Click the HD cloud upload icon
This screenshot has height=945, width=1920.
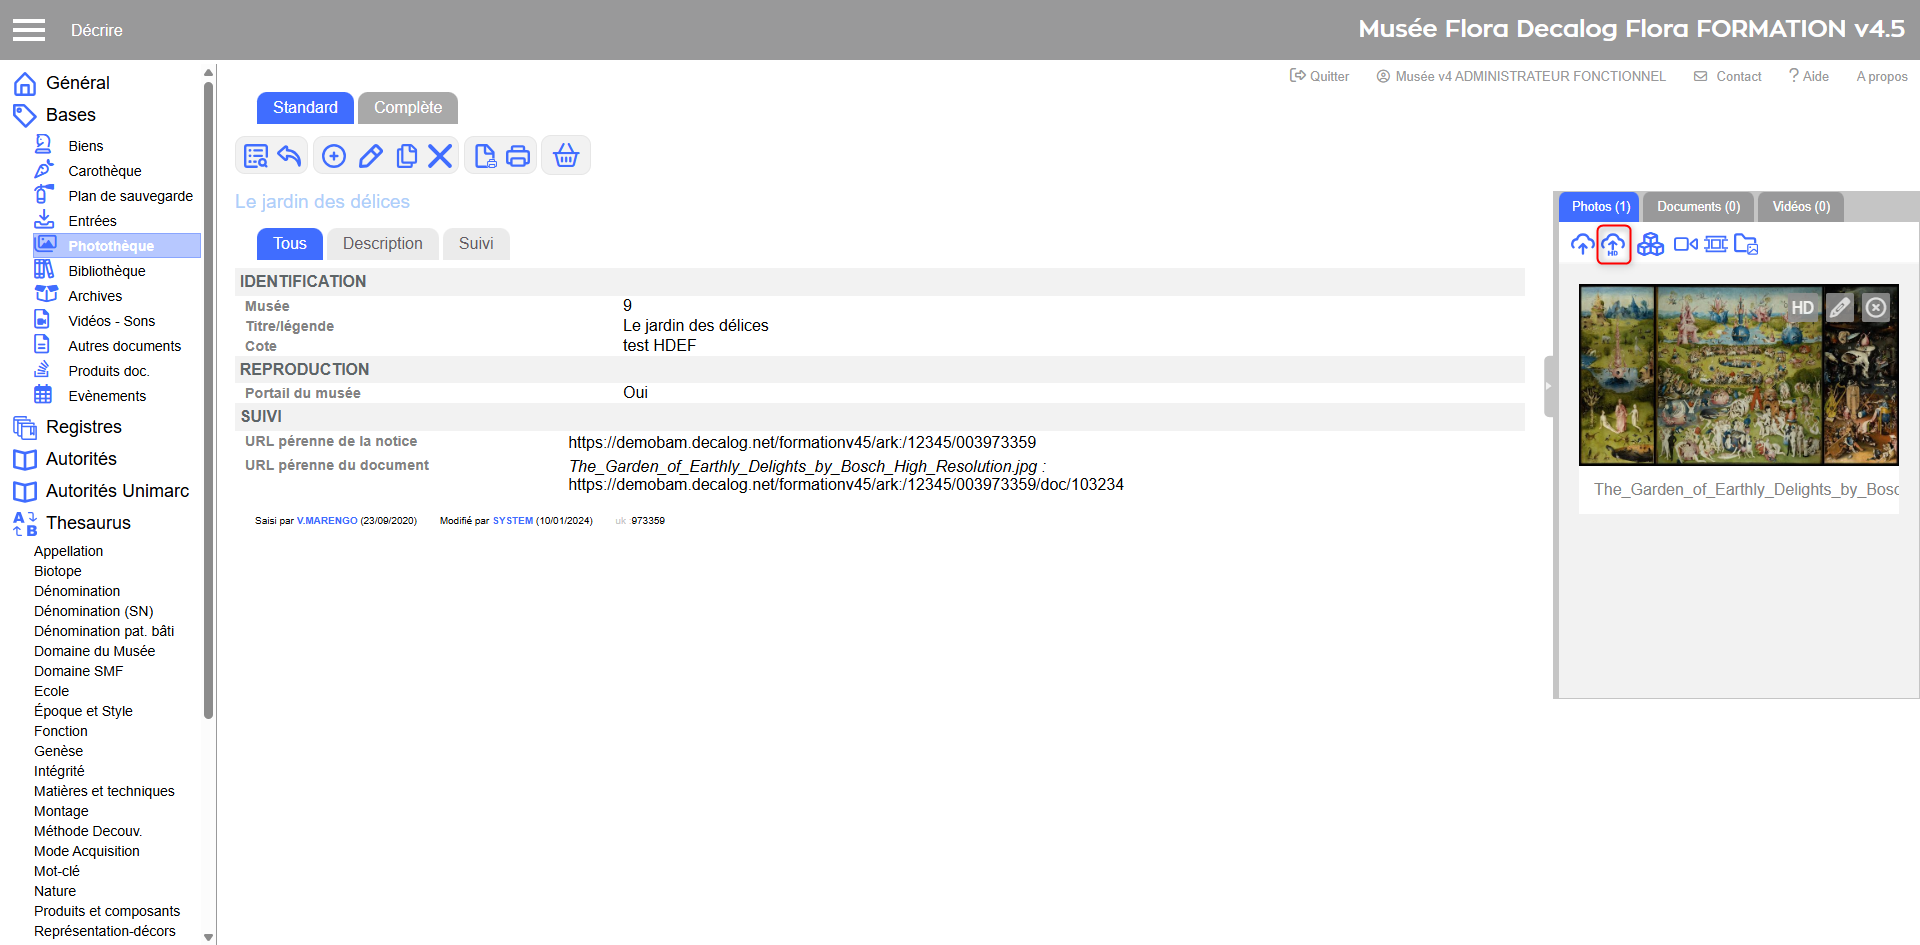(1612, 244)
